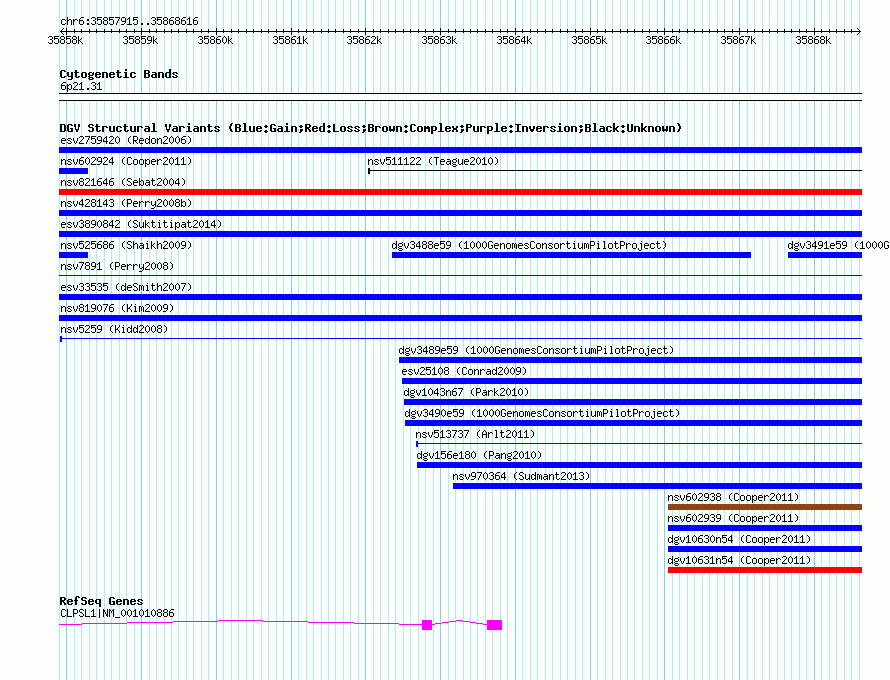
Task: Select the 6p21.31 cytogenetic band label
Action: (81, 87)
